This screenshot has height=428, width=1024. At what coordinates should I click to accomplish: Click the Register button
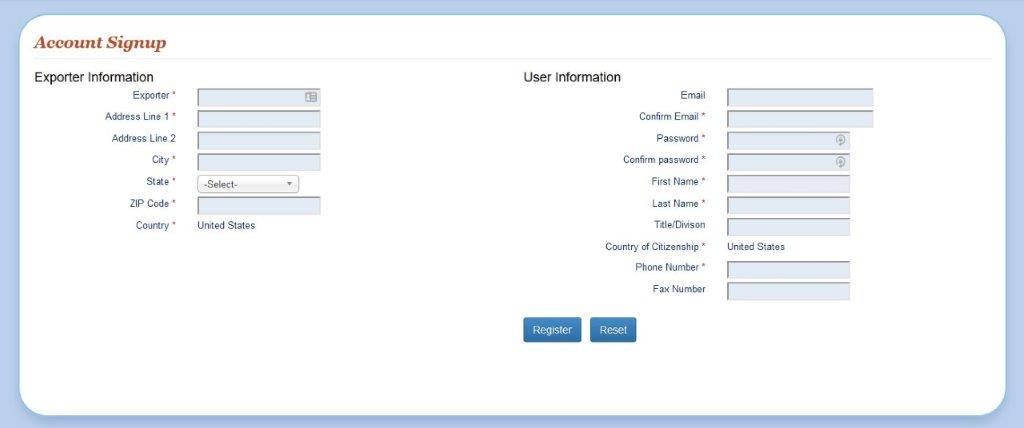[552, 330]
